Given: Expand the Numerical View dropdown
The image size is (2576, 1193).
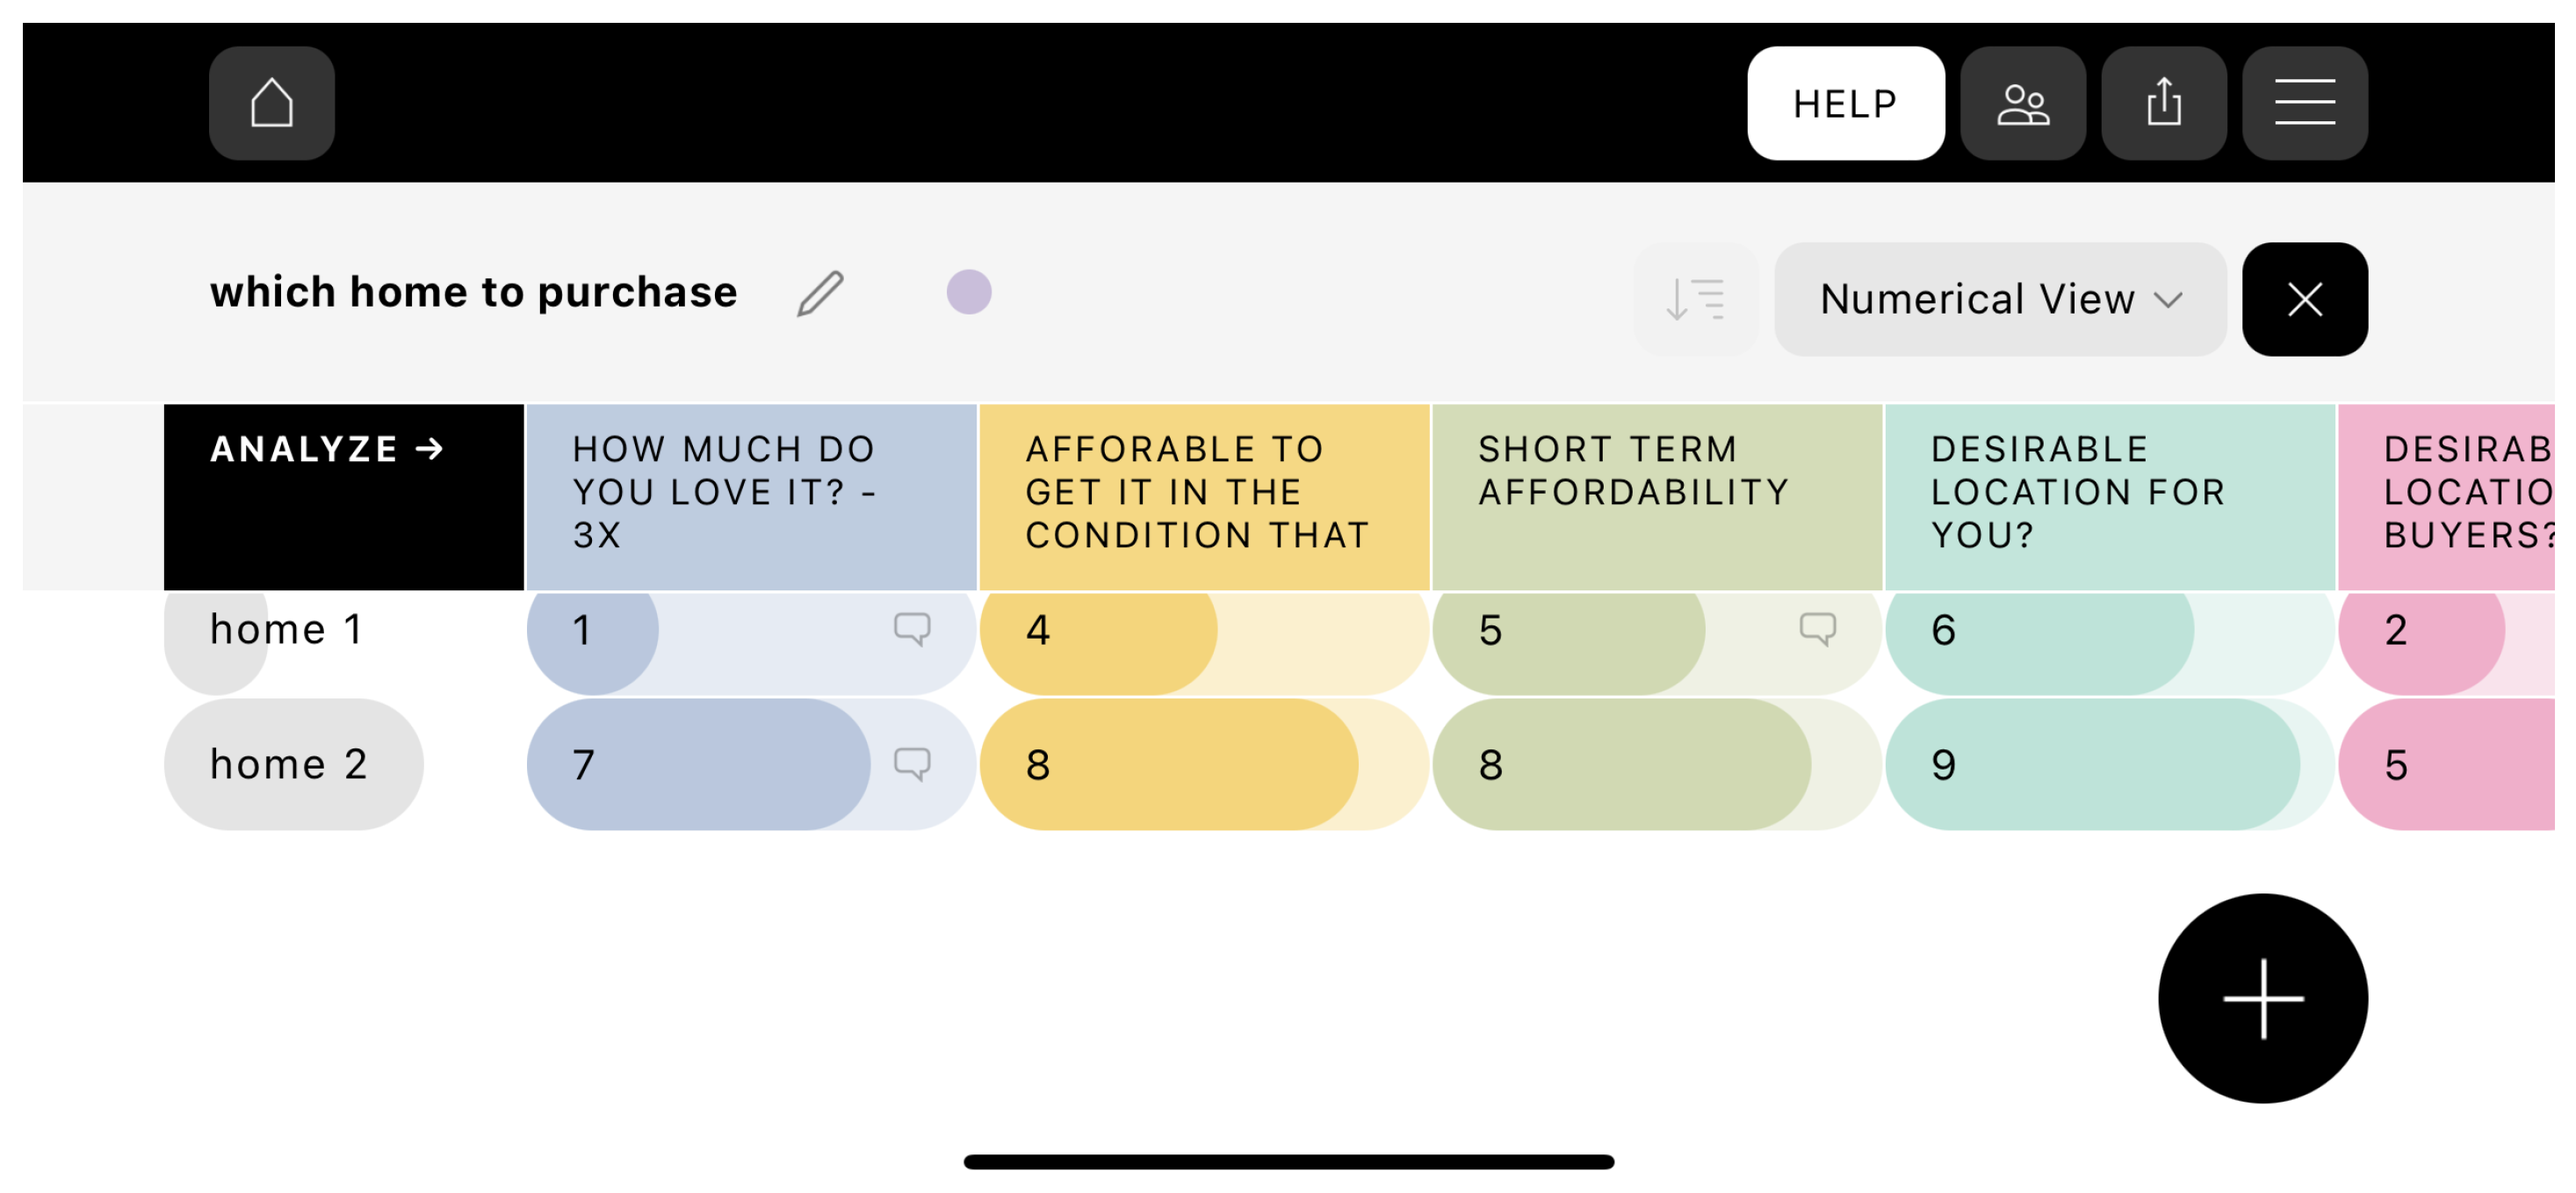Looking at the screenshot, I should coord(2000,299).
